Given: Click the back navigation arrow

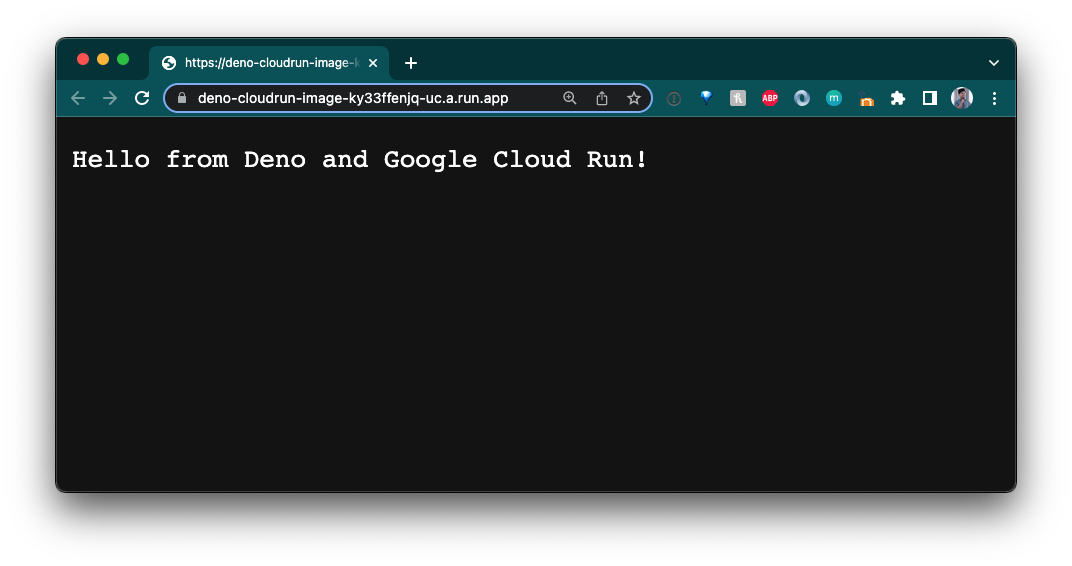Looking at the screenshot, I should (78, 98).
